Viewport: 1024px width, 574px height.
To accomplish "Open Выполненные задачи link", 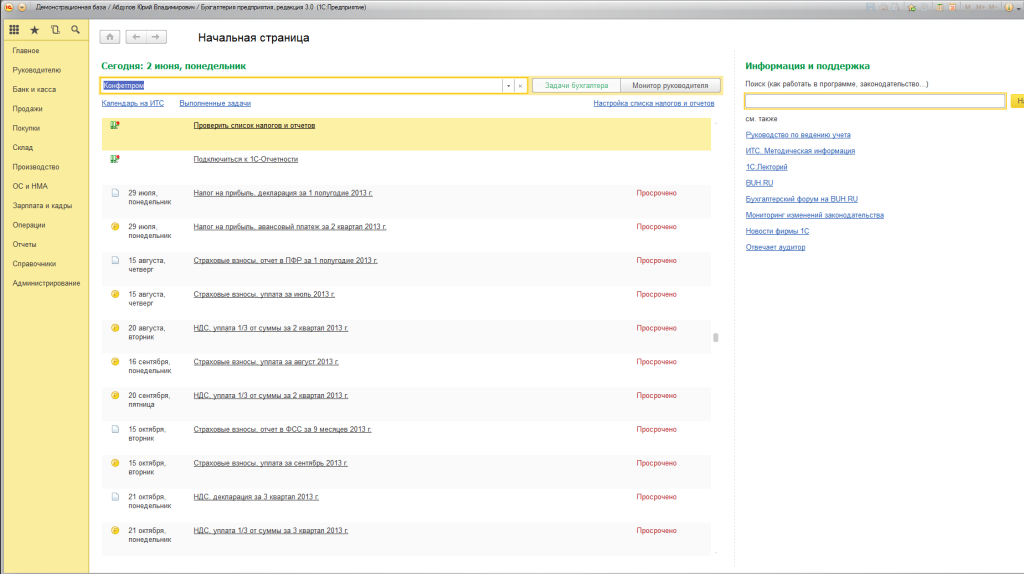I will coord(215,103).
